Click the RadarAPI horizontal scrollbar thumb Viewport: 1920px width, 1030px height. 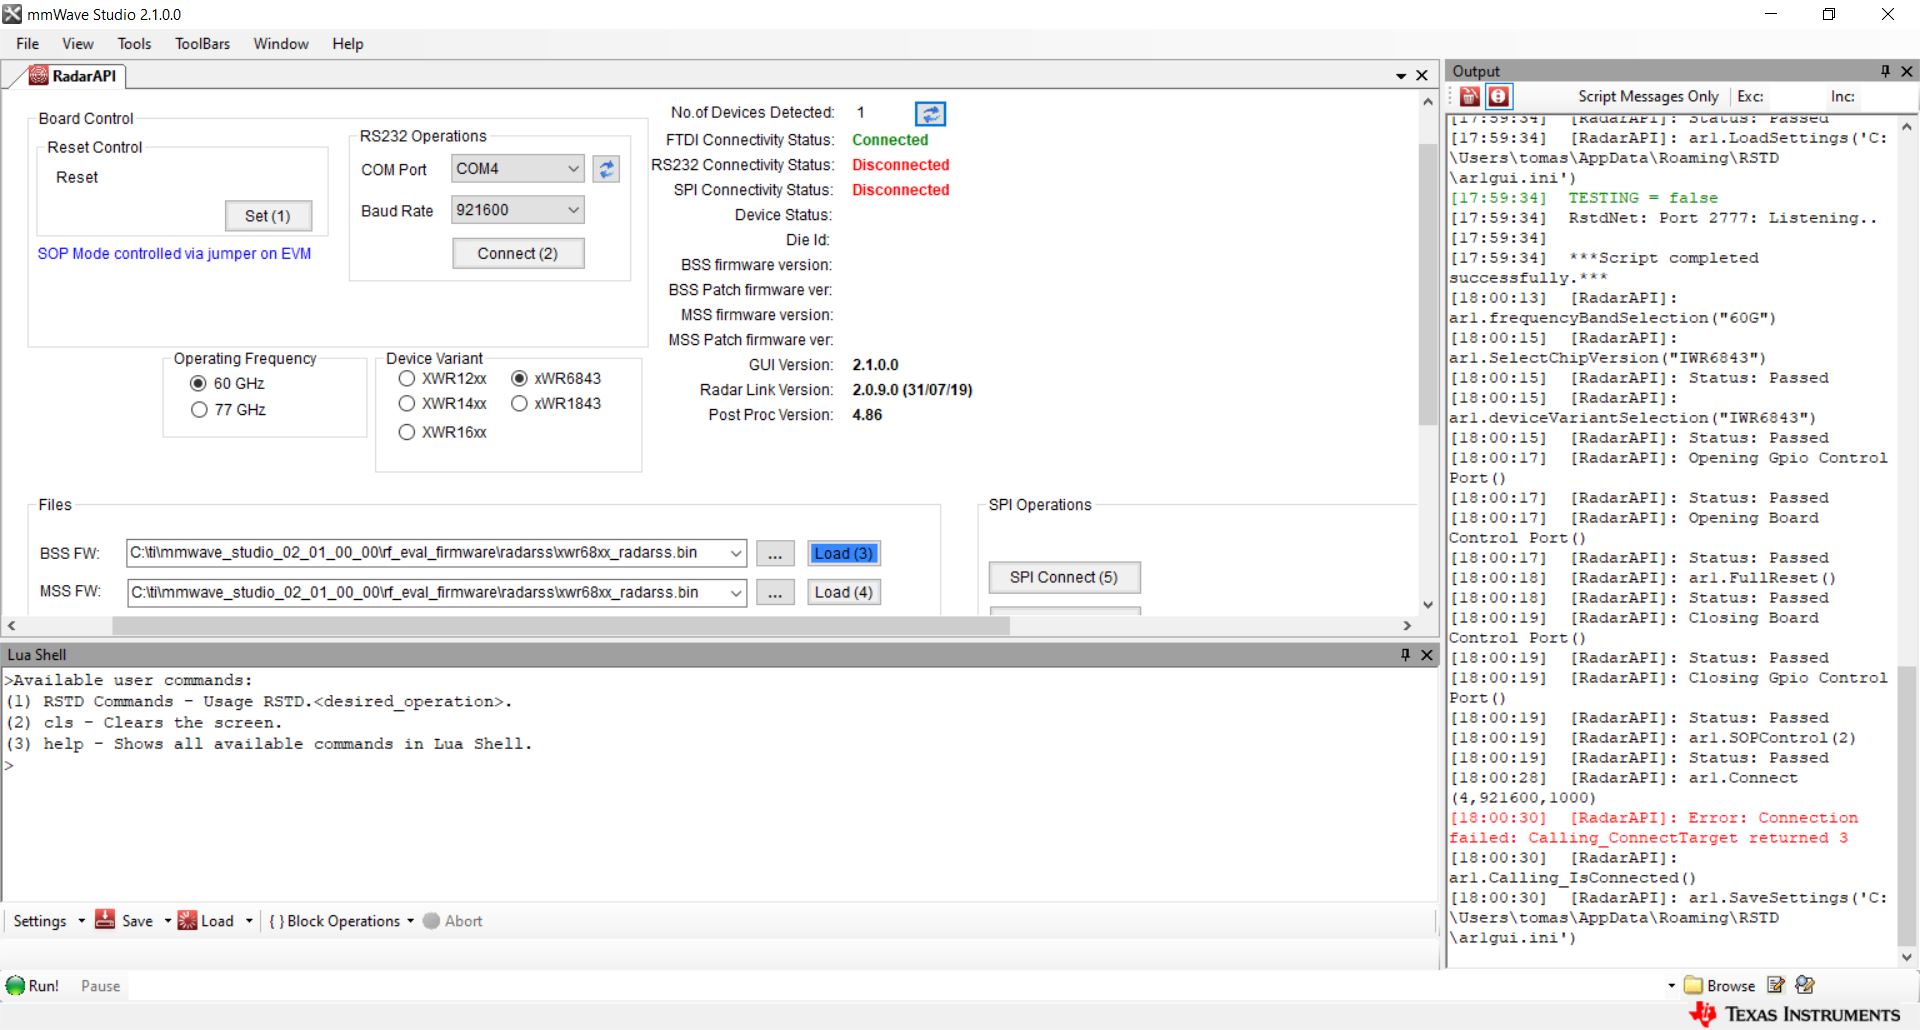[x=561, y=626]
